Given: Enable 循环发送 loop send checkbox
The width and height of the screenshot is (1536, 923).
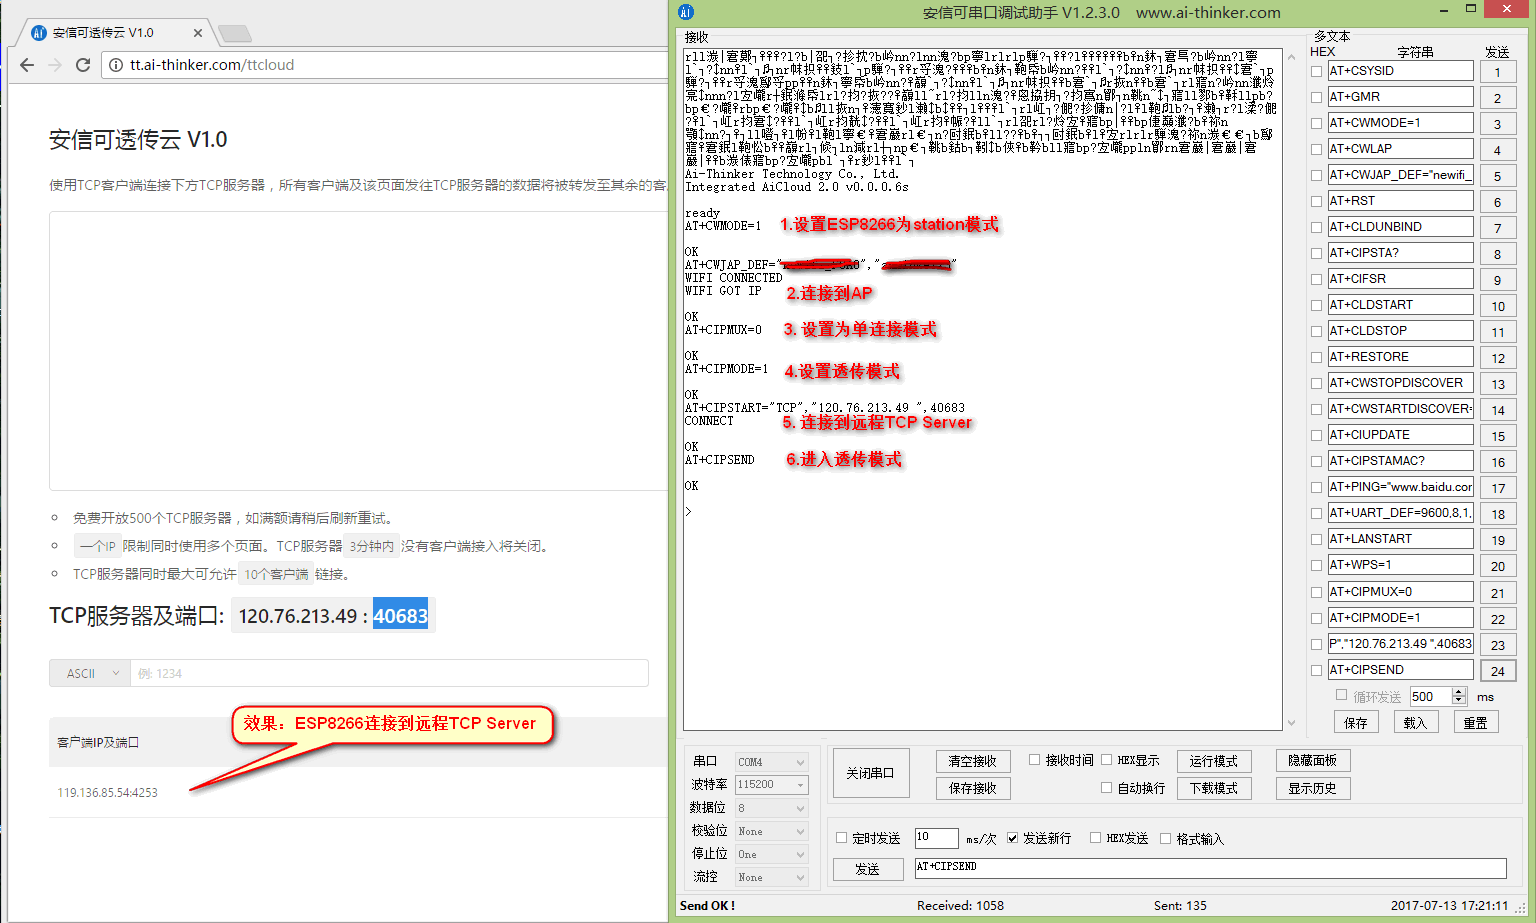Looking at the screenshot, I should pyautogui.click(x=1341, y=695).
